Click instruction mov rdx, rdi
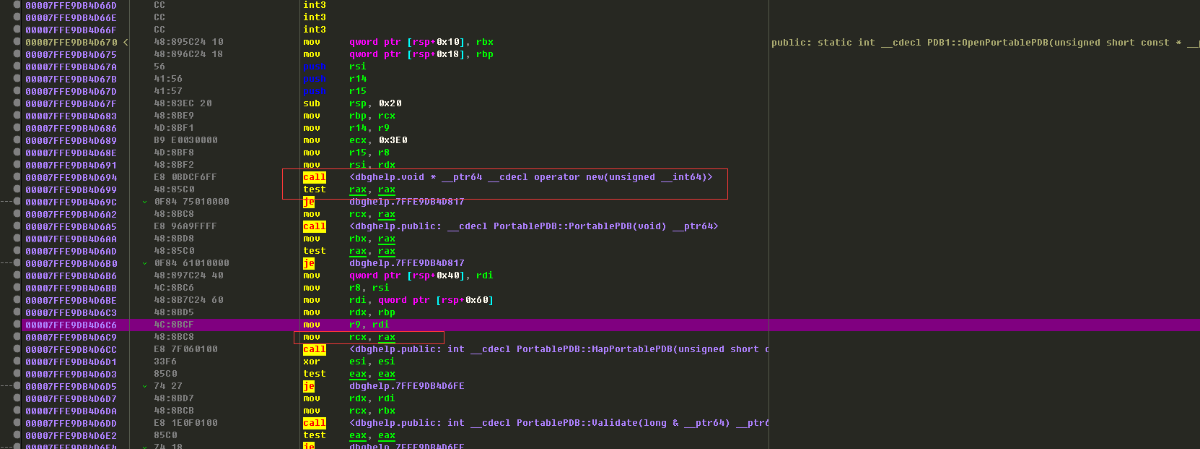This screenshot has width=1200, height=449. (x=348, y=398)
